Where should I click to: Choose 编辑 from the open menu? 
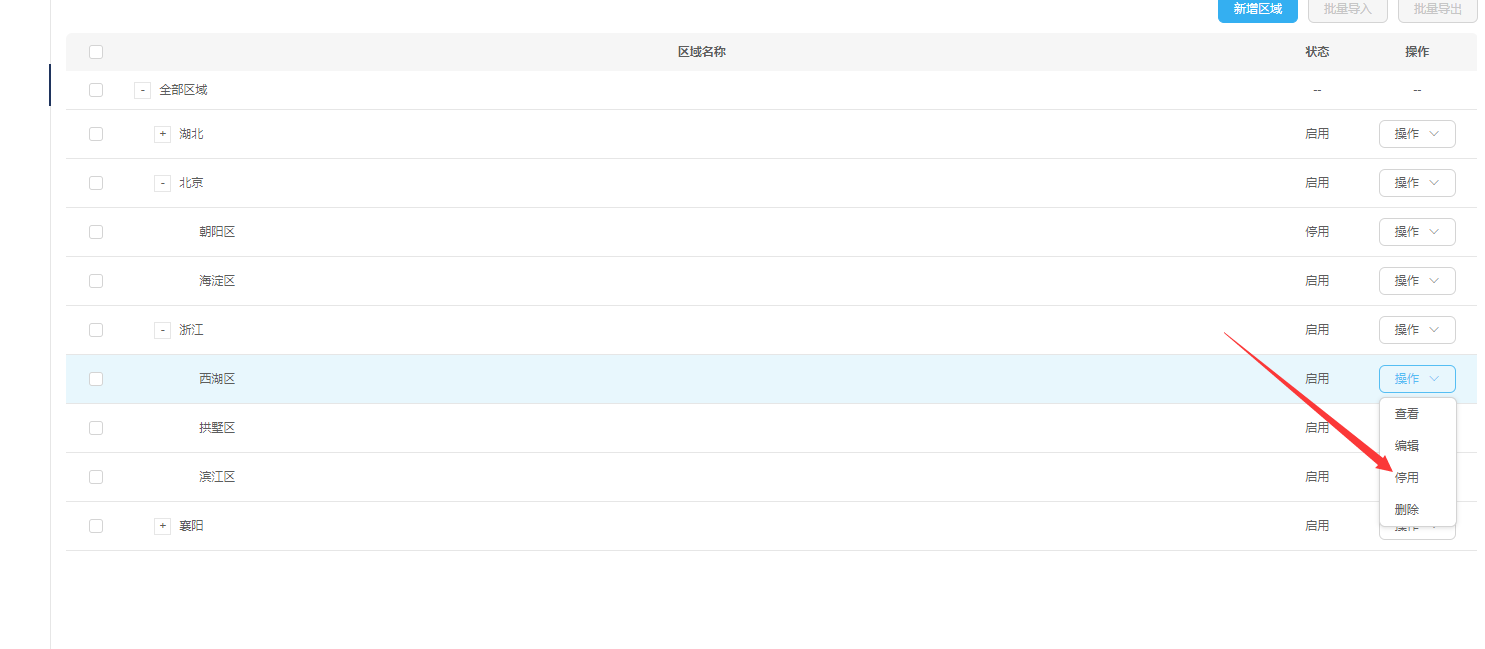coord(1407,446)
